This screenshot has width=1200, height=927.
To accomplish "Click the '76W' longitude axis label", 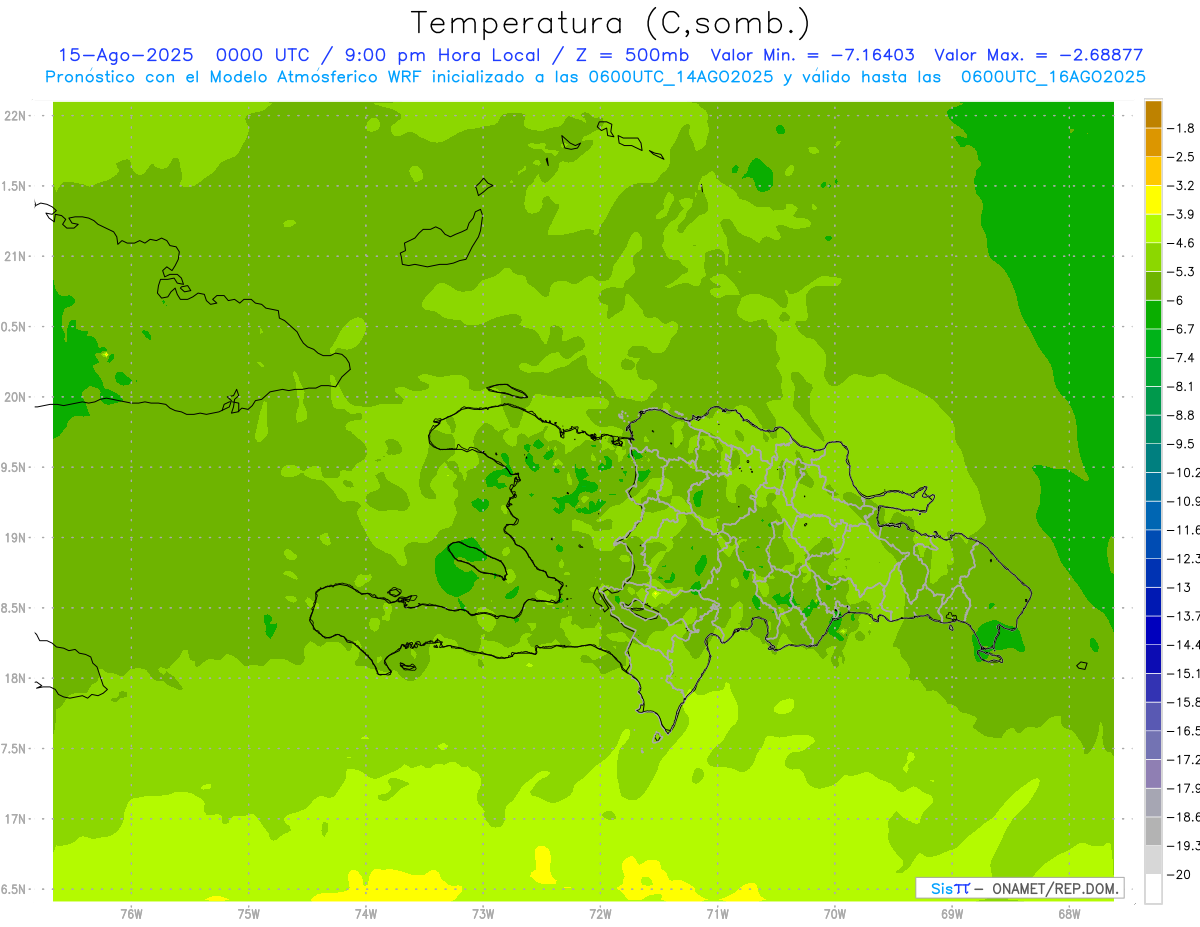I will click(131, 914).
